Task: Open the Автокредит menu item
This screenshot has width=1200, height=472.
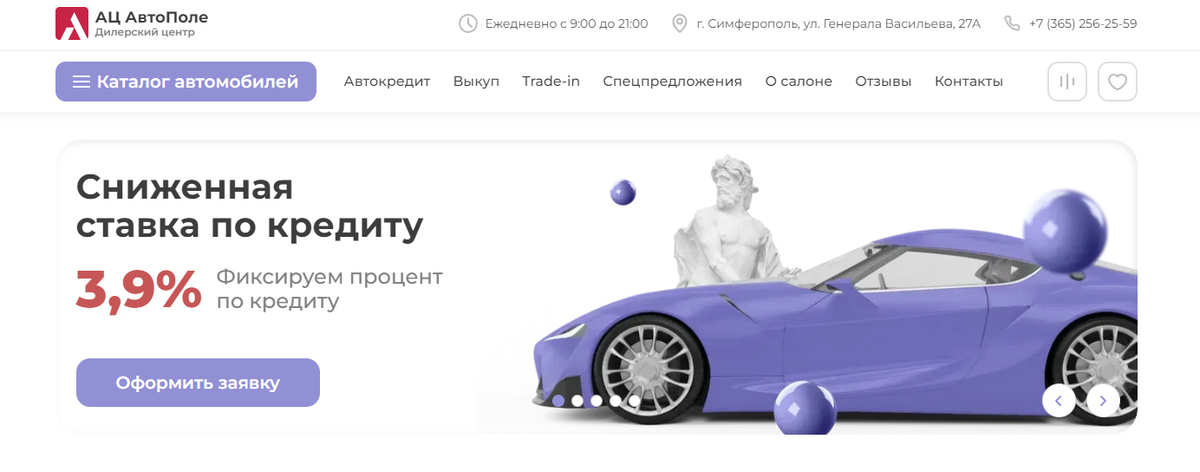Action: 387,82
